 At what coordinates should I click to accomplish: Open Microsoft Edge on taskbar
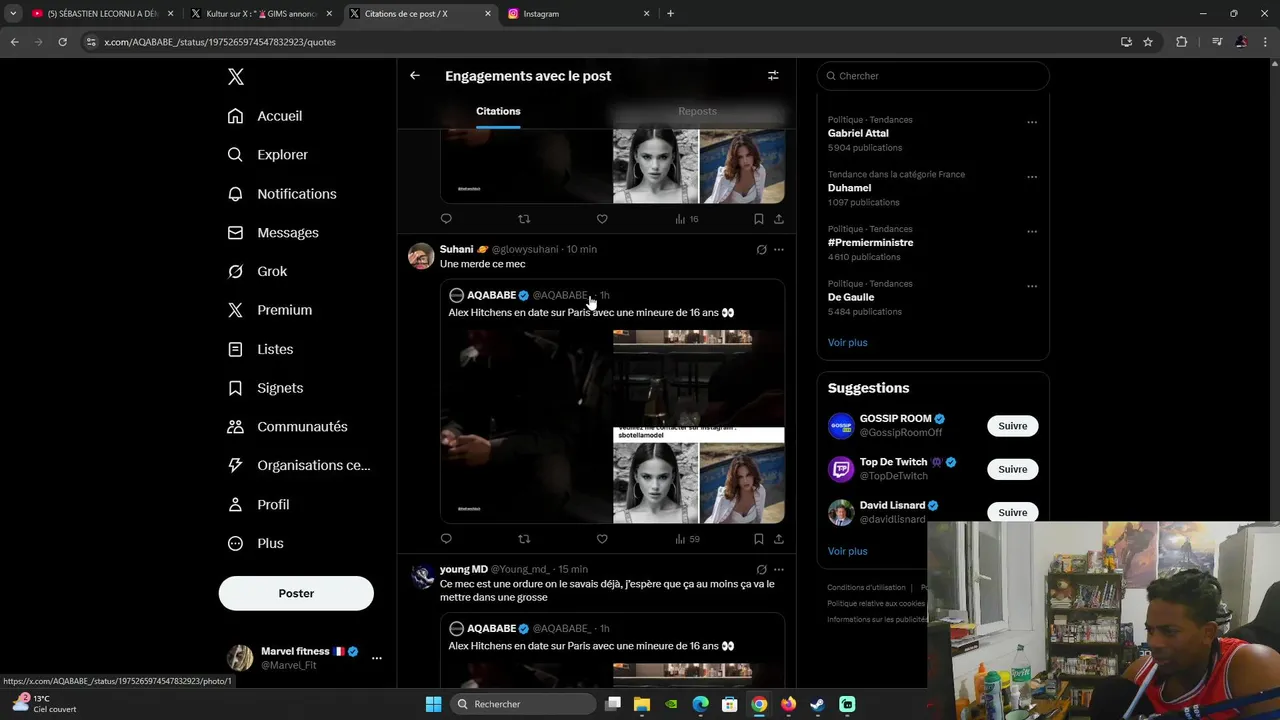[701, 704]
